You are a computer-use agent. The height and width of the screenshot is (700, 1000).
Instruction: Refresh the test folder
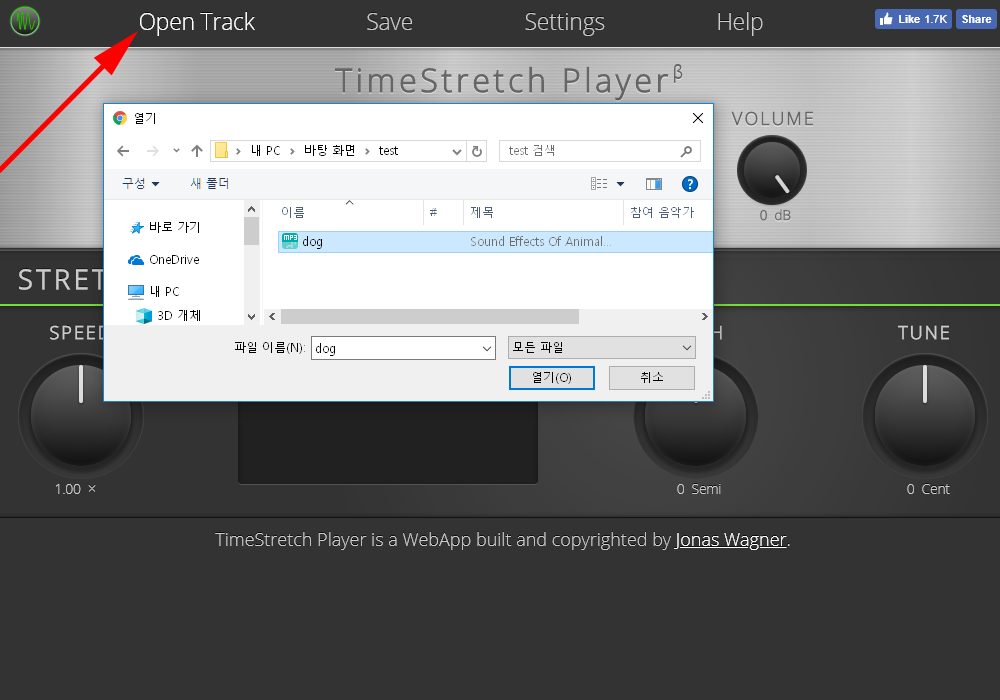tap(476, 152)
